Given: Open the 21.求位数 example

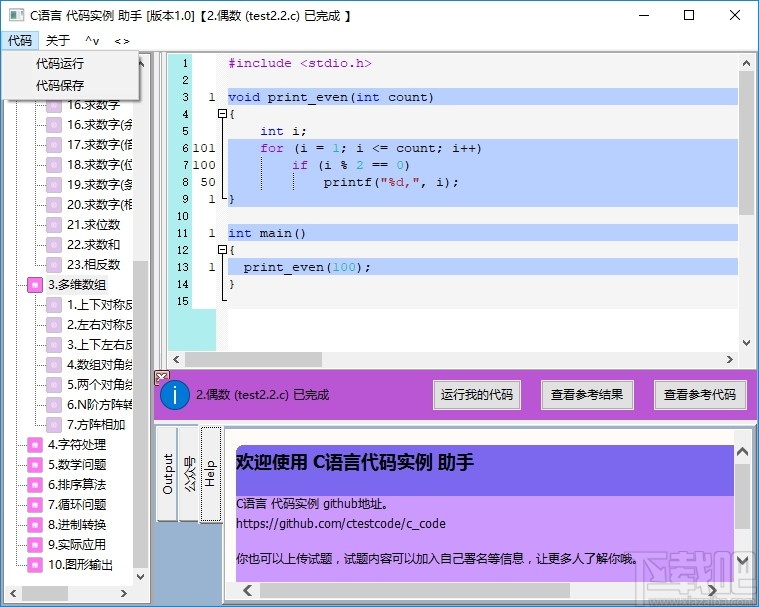Looking at the screenshot, I should click(x=93, y=225).
